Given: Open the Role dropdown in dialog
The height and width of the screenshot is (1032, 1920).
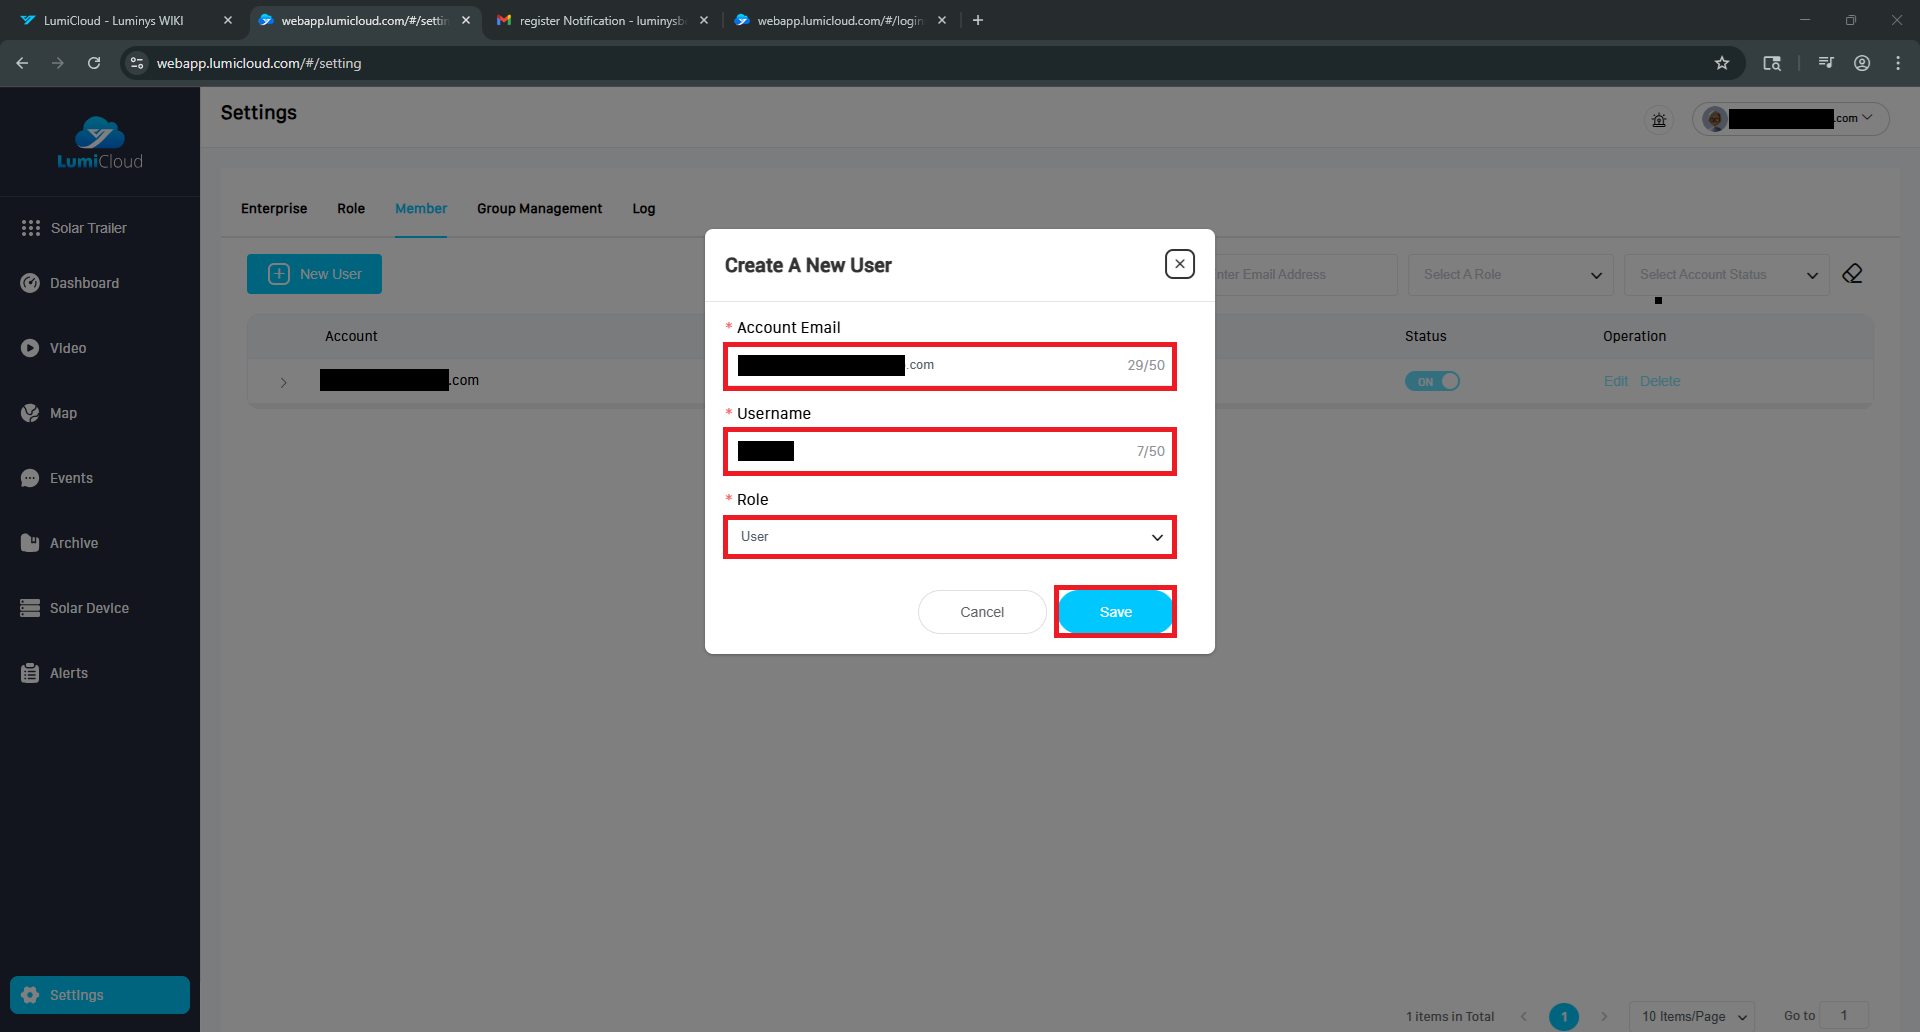Looking at the screenshot, I should pos(949,537).
